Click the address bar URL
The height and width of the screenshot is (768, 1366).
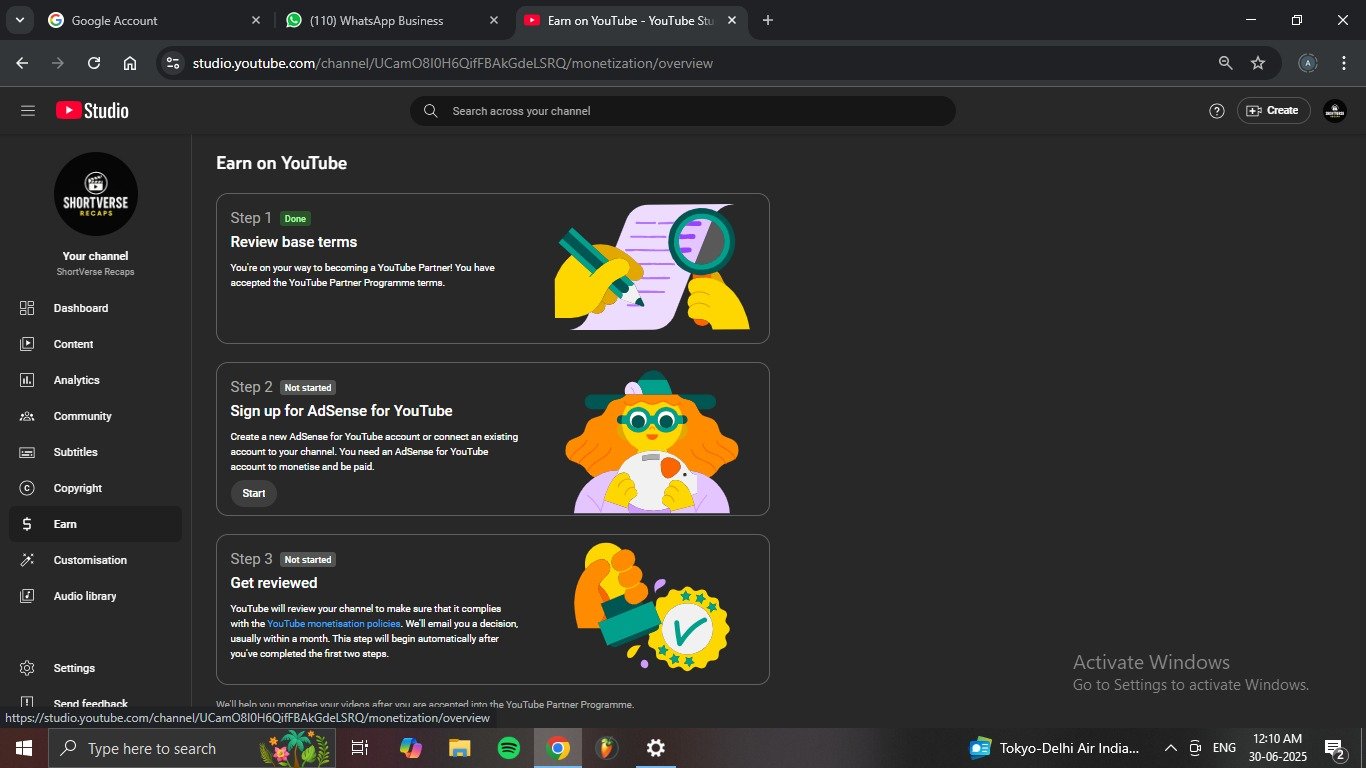(x=452, y=63)
